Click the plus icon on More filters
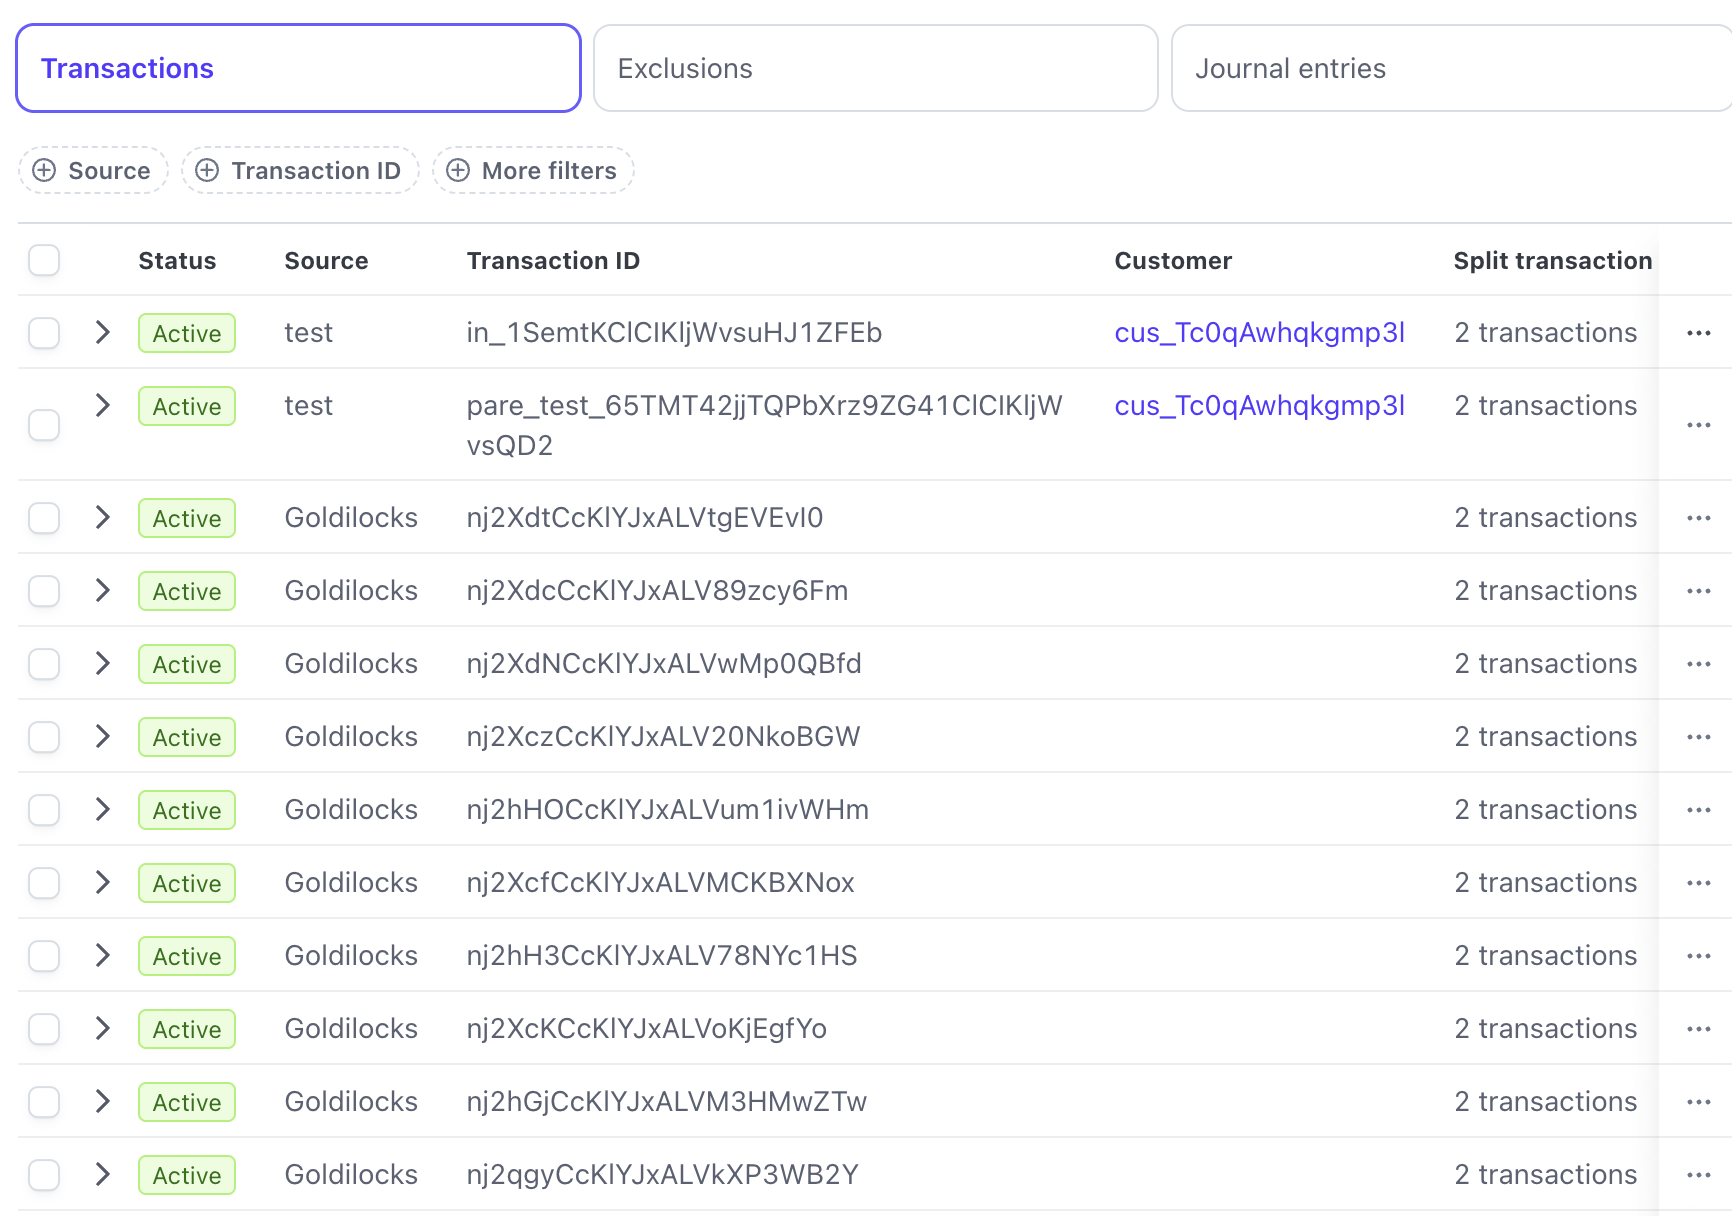Image resolution: width=1732 pixels, height=1216 pixels. [459, 170]
